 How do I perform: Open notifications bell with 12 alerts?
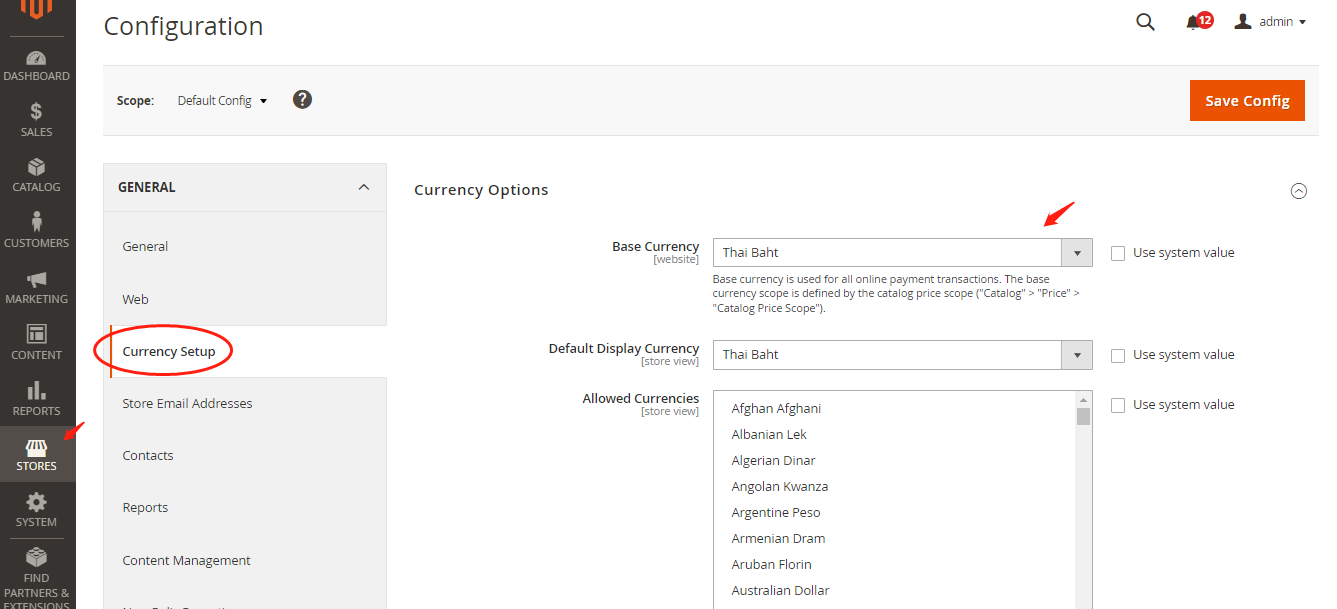pyautogui.click(x=1198, y=21)
